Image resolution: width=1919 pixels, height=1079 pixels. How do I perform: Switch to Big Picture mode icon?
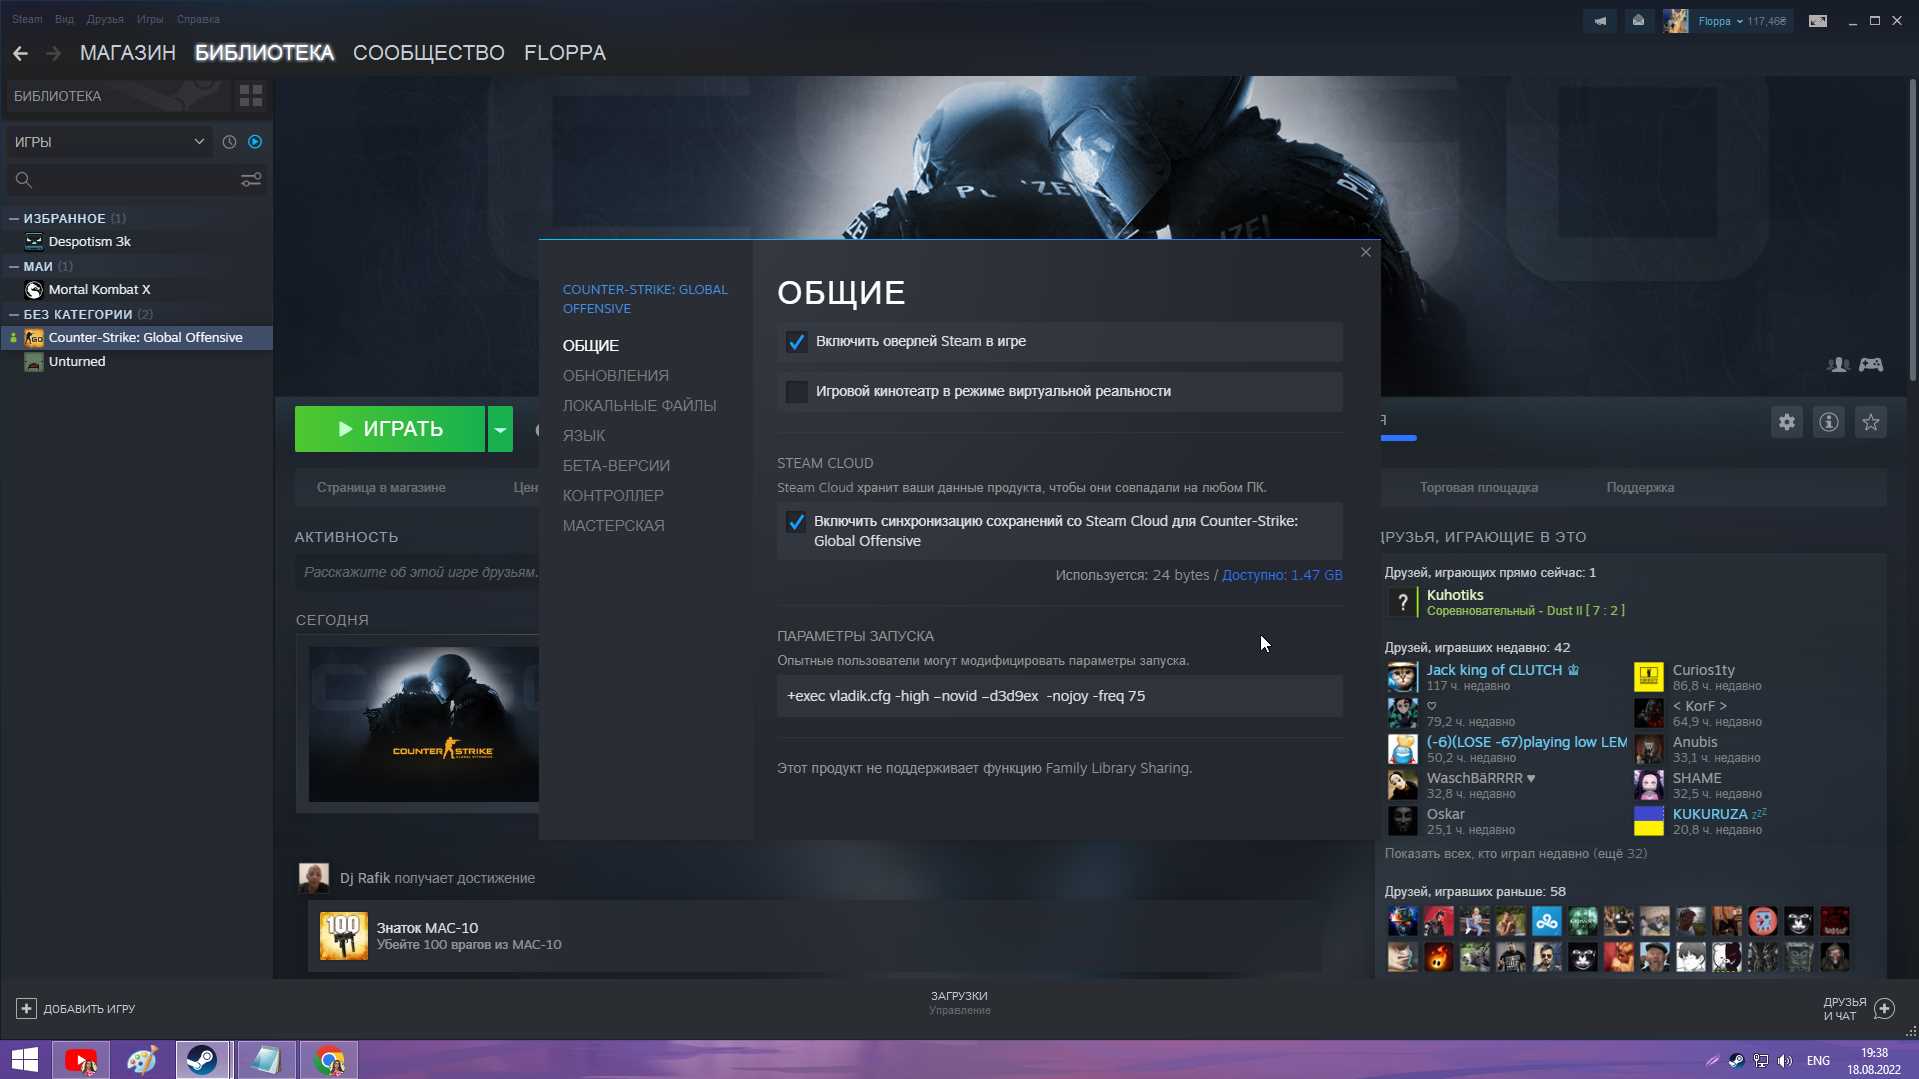(x=1818, y=21)
